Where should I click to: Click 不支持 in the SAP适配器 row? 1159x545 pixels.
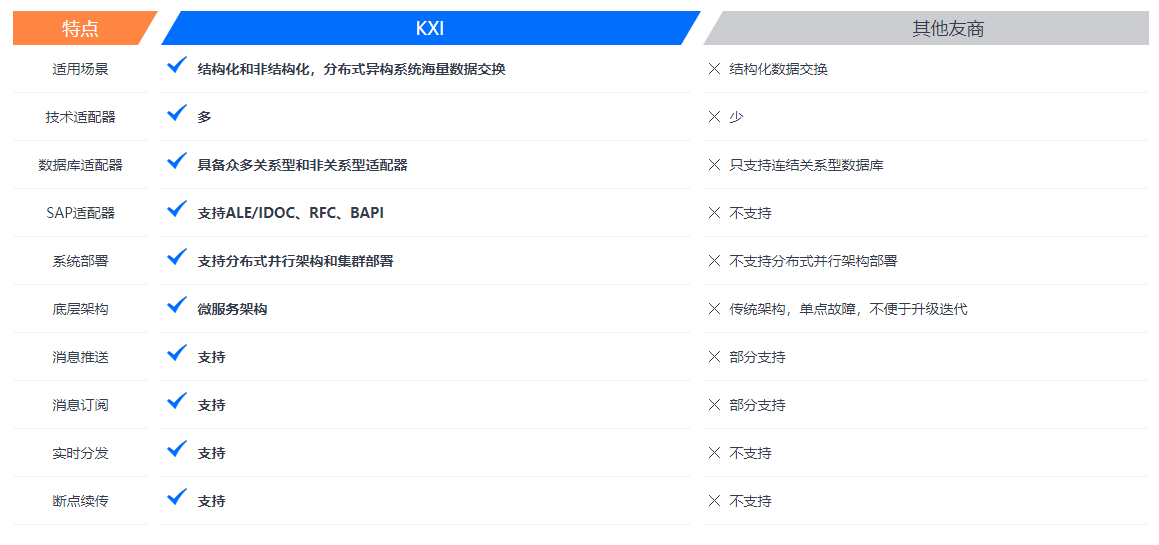coord(750,213)
